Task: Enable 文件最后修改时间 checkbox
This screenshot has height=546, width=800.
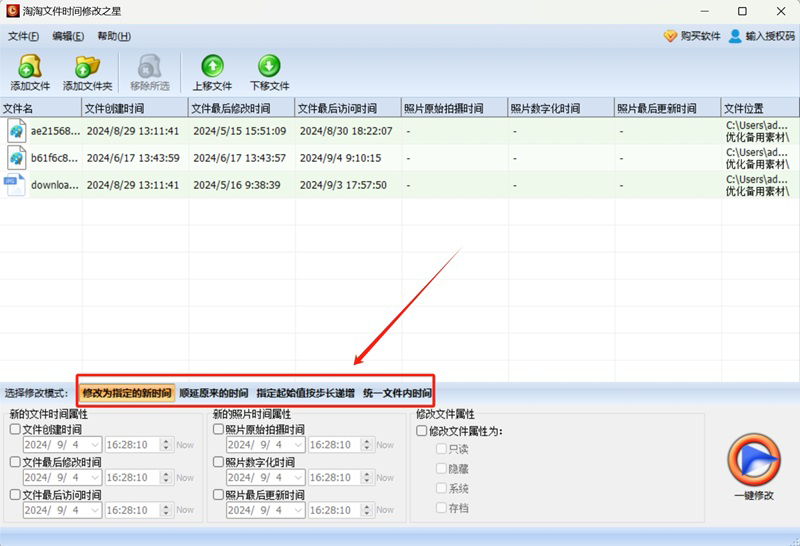Action: coord(15,462)
